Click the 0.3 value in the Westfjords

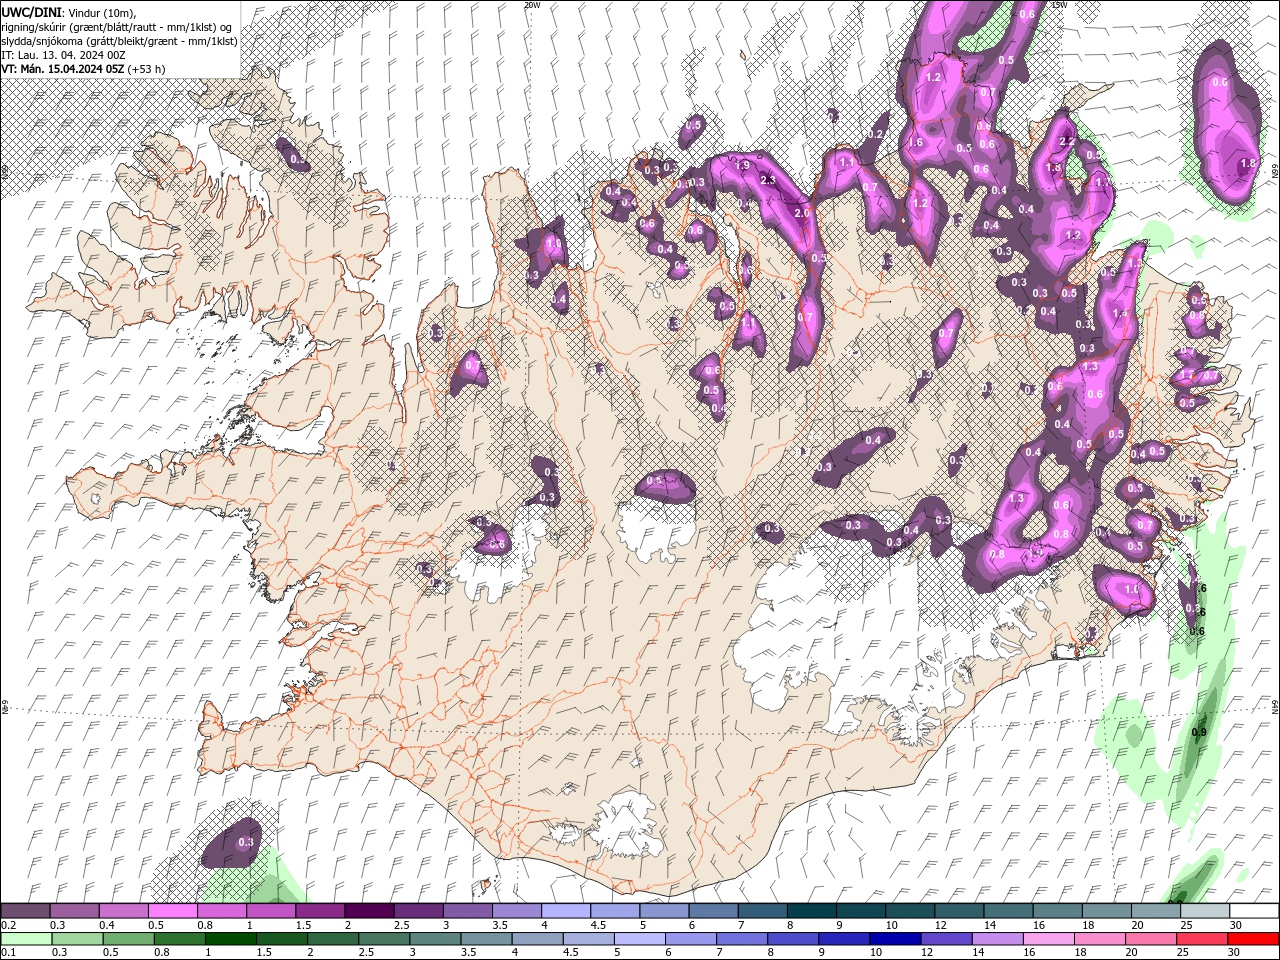click(298, 158)
